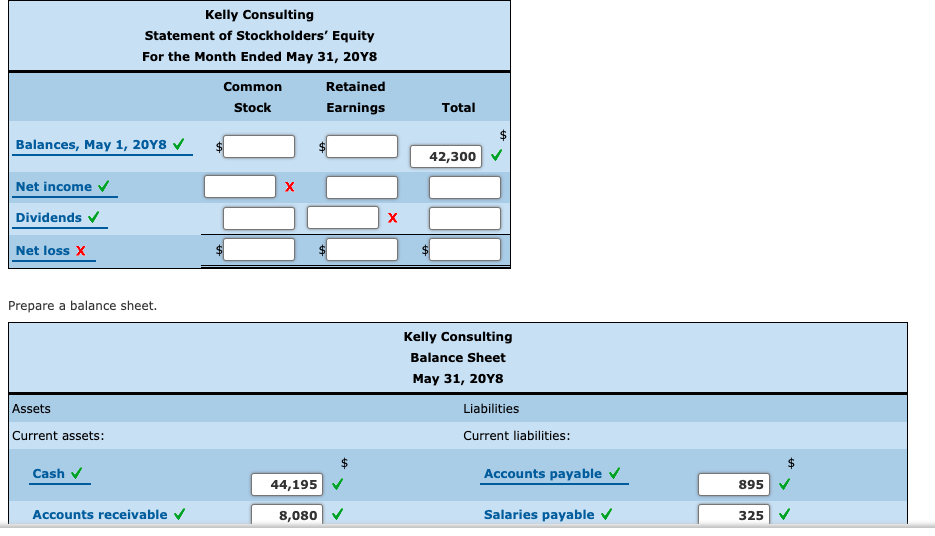This screenshot has height=536, width=935.
Task: Click the Accounts receivable amount field 8,080
Action: point(287,515)
